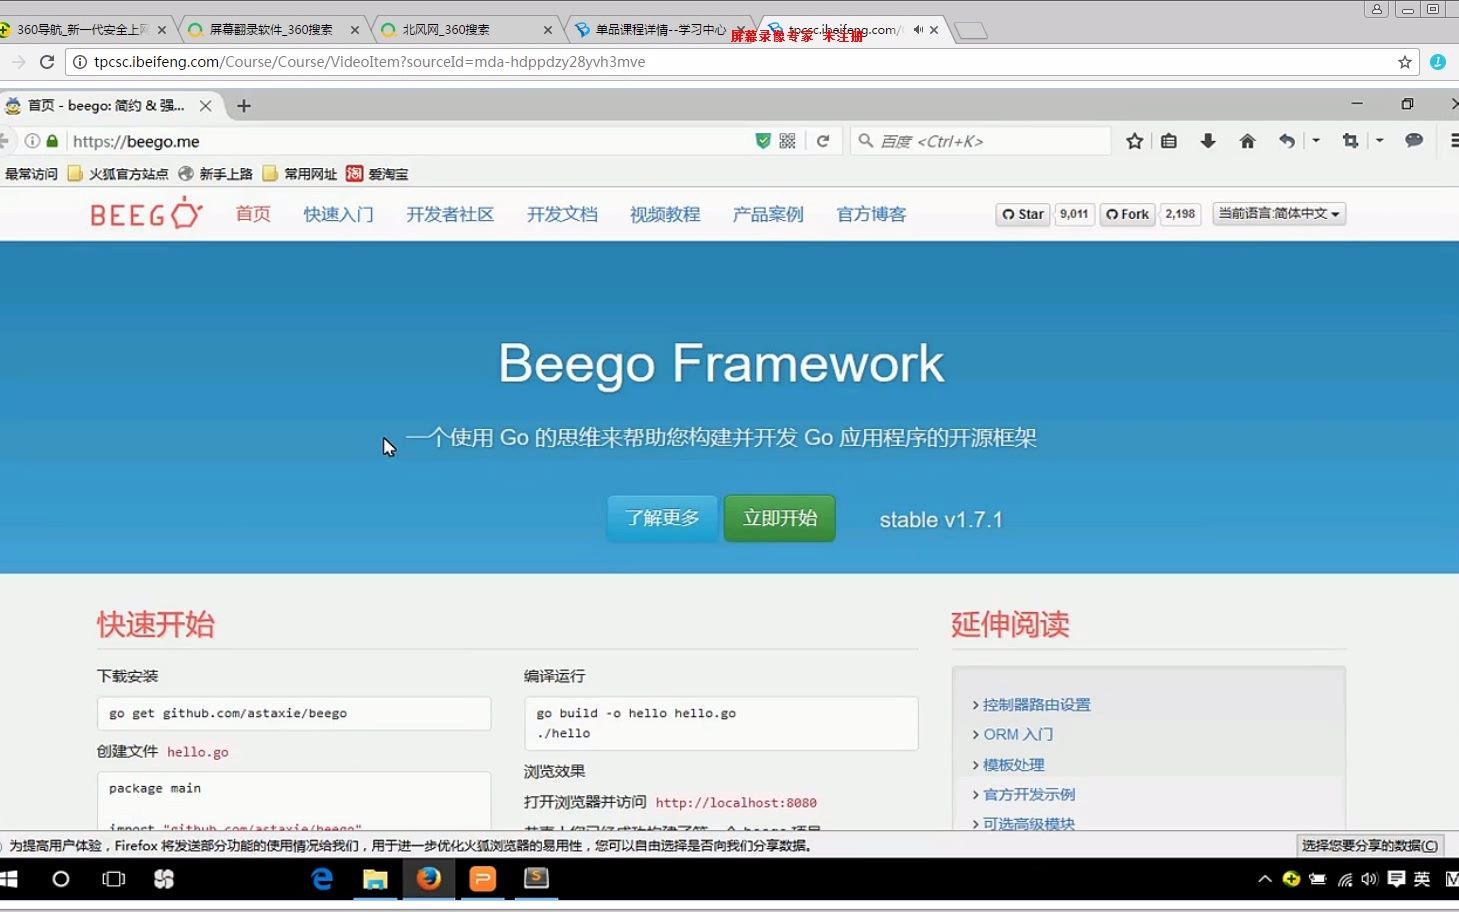The width and height of the screenshot is (1459, 912).
Task: Close the beego 首页 tab
Action: pyautogui.click(x=205, y=105)
